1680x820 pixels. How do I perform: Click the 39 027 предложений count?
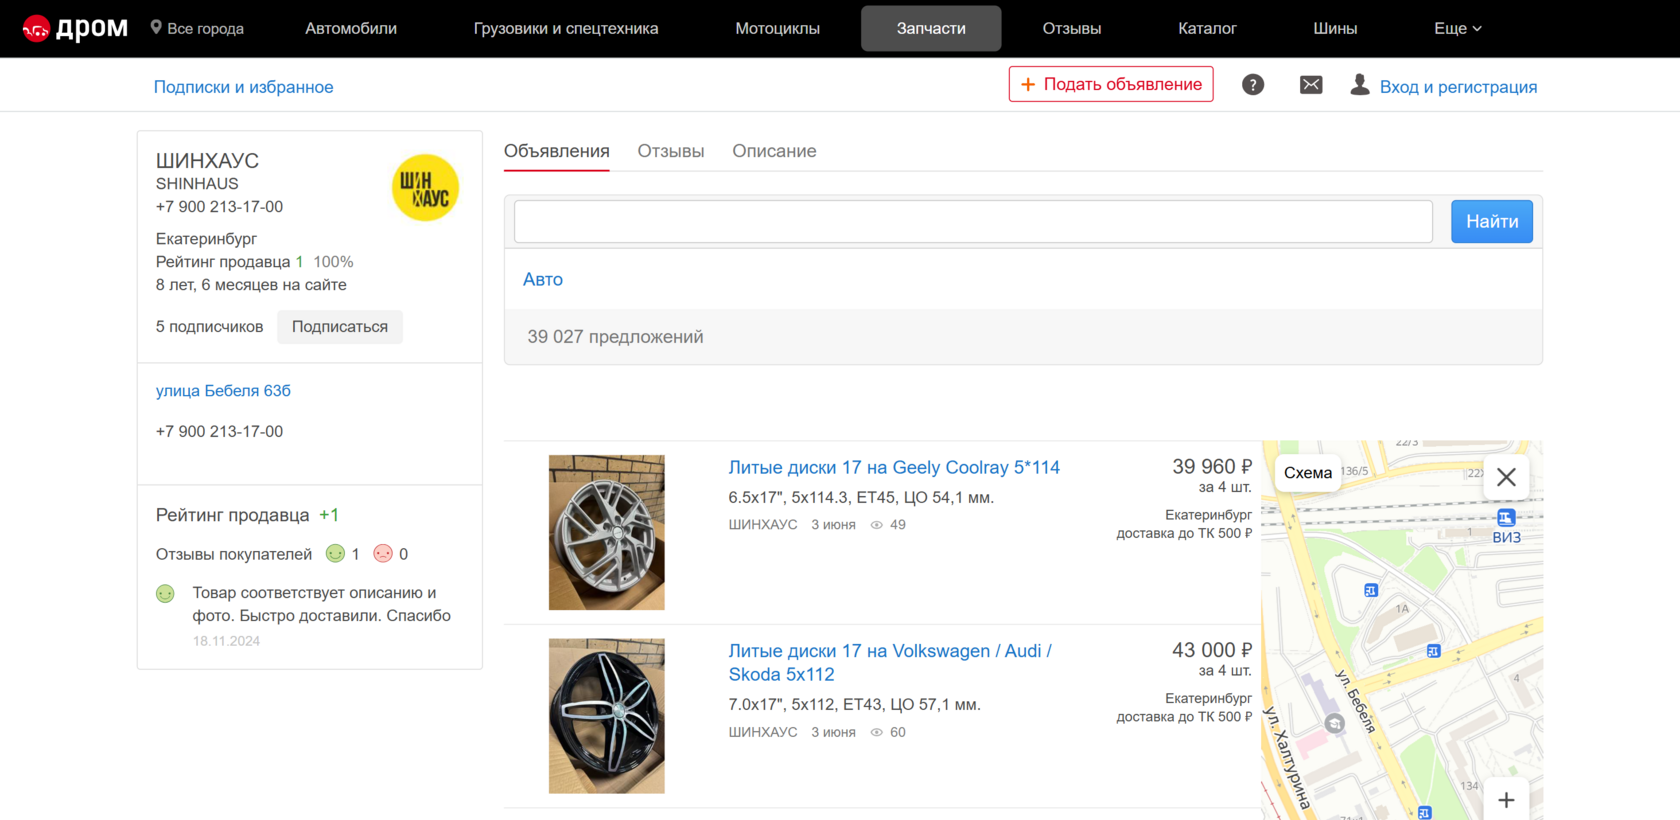click(x=615, y=337)
